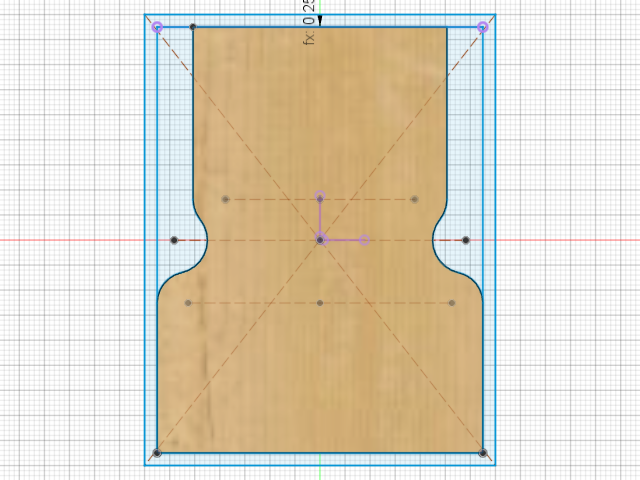Click purple circle at end of horizontal axis handle
640x480 pixels.
click(x=364, y=240)
